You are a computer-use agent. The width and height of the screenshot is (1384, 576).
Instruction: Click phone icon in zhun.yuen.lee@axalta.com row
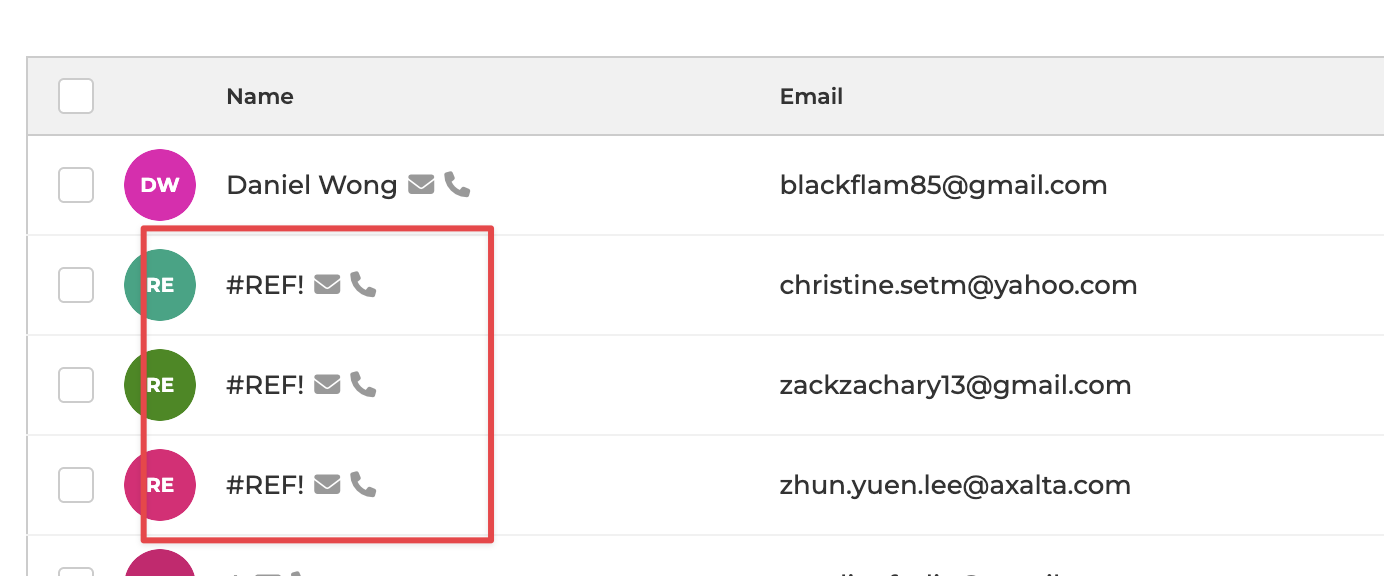pyautogui.click(x=363, y=485)
